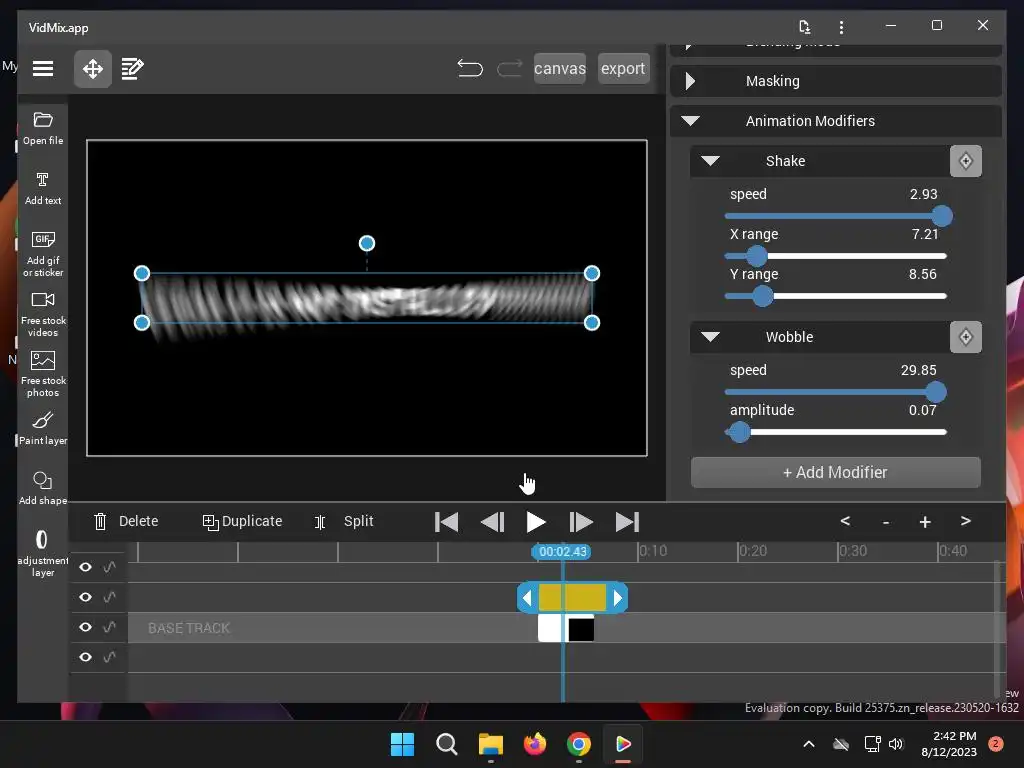The height and width of the screenshot is (768, 1024).
Task: Collapse the Shake modifier
Action: pos(711,161)
